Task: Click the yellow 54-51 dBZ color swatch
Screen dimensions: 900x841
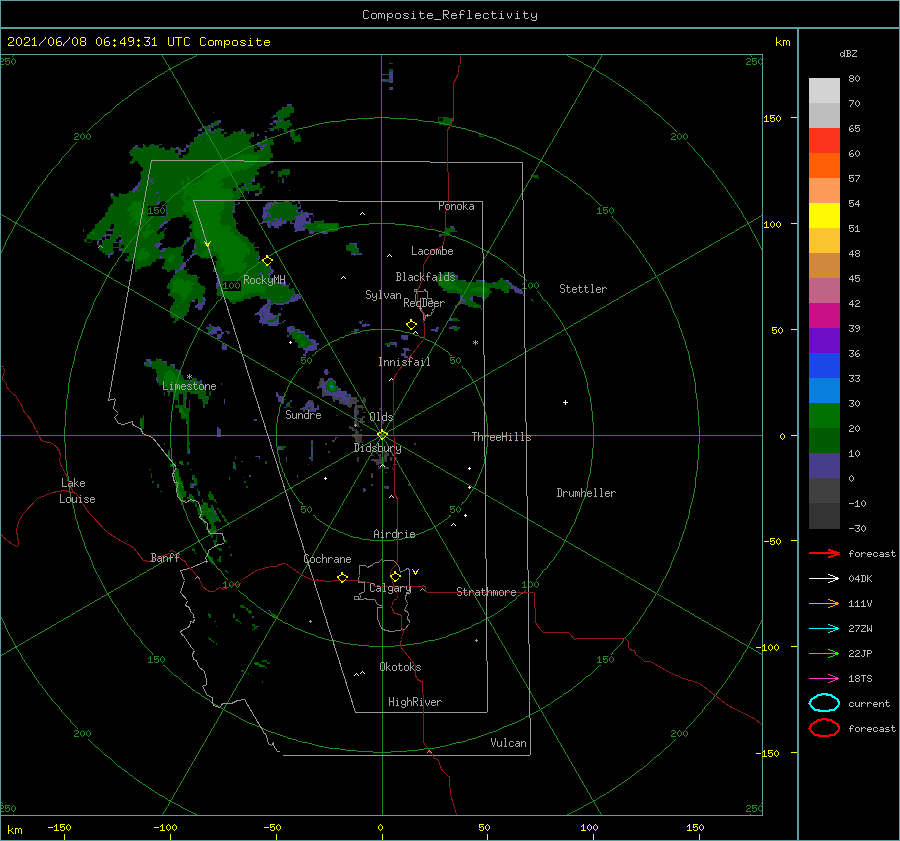Action: 824,216
